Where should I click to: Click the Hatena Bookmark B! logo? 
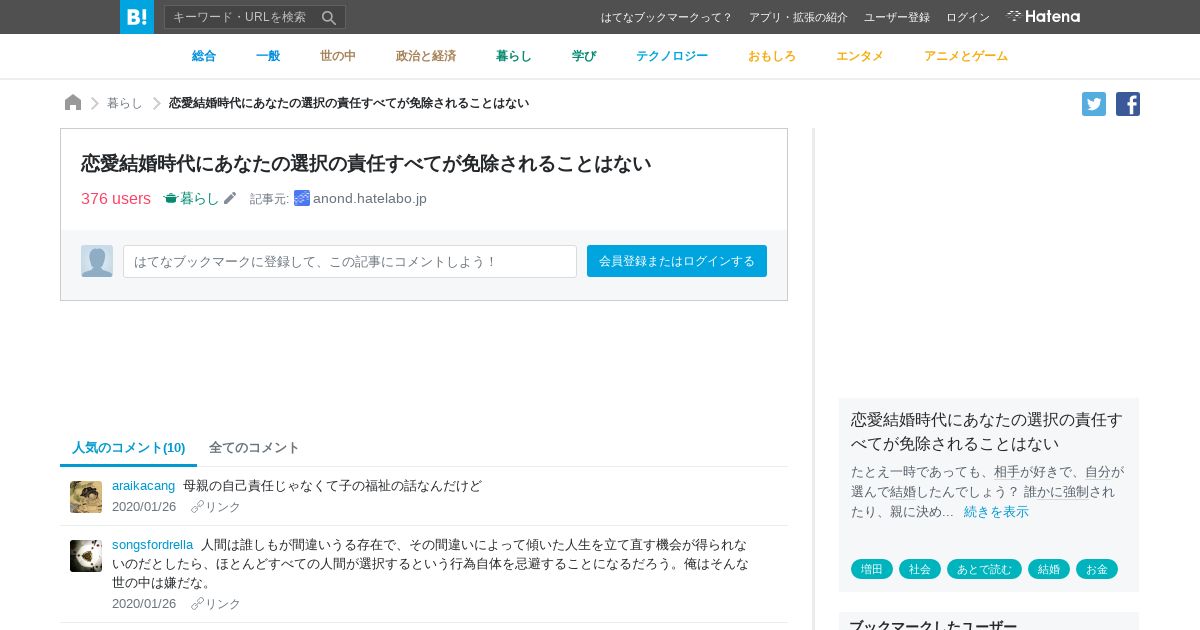click(x=137, y=17)
